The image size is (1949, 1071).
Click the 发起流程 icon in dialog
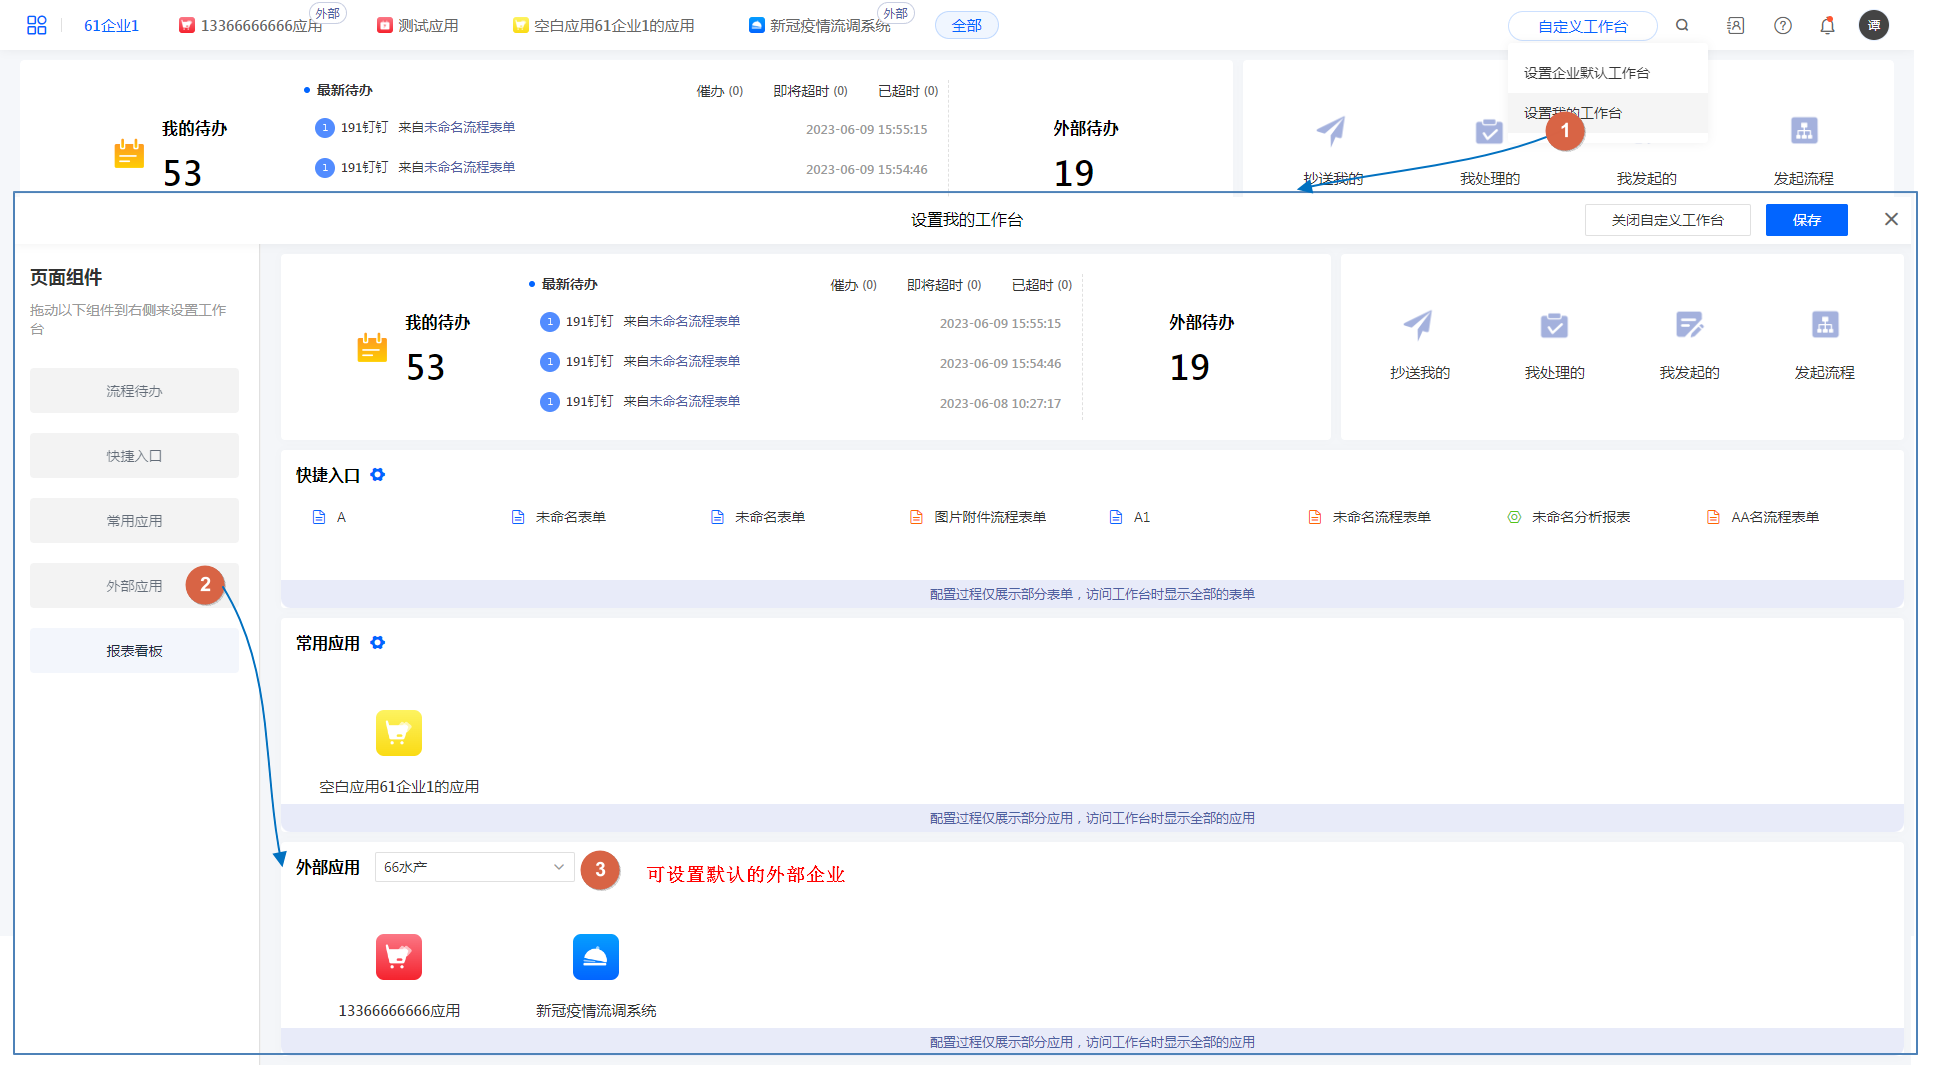click(x=1824, y=326)
